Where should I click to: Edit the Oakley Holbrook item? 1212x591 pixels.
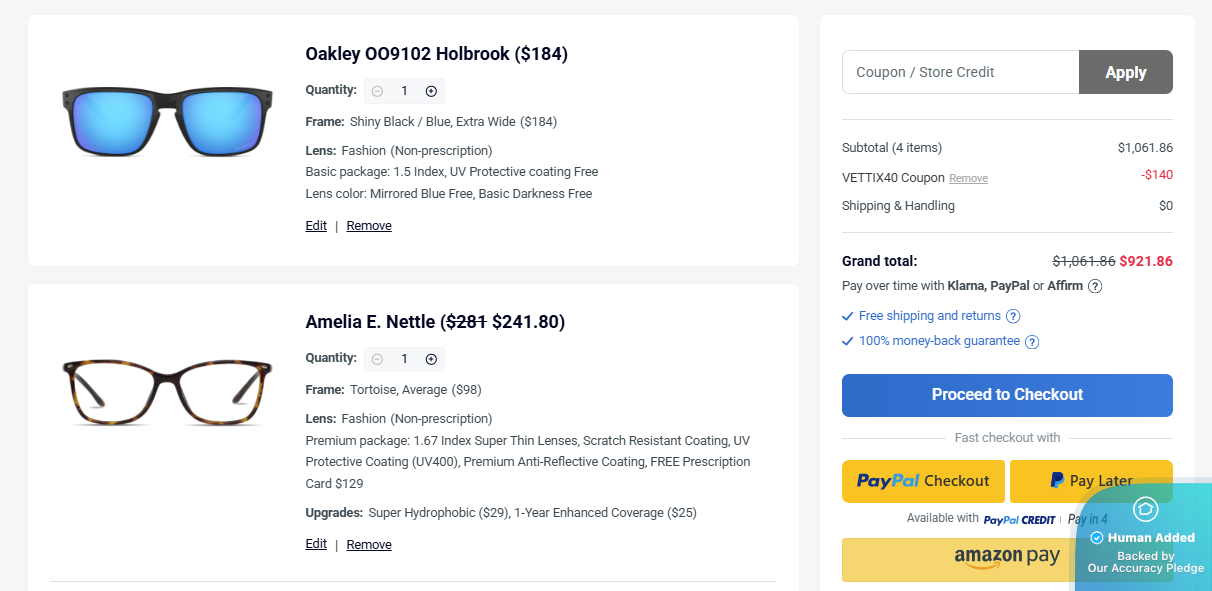pyautogui.click(x=316, y=226)
